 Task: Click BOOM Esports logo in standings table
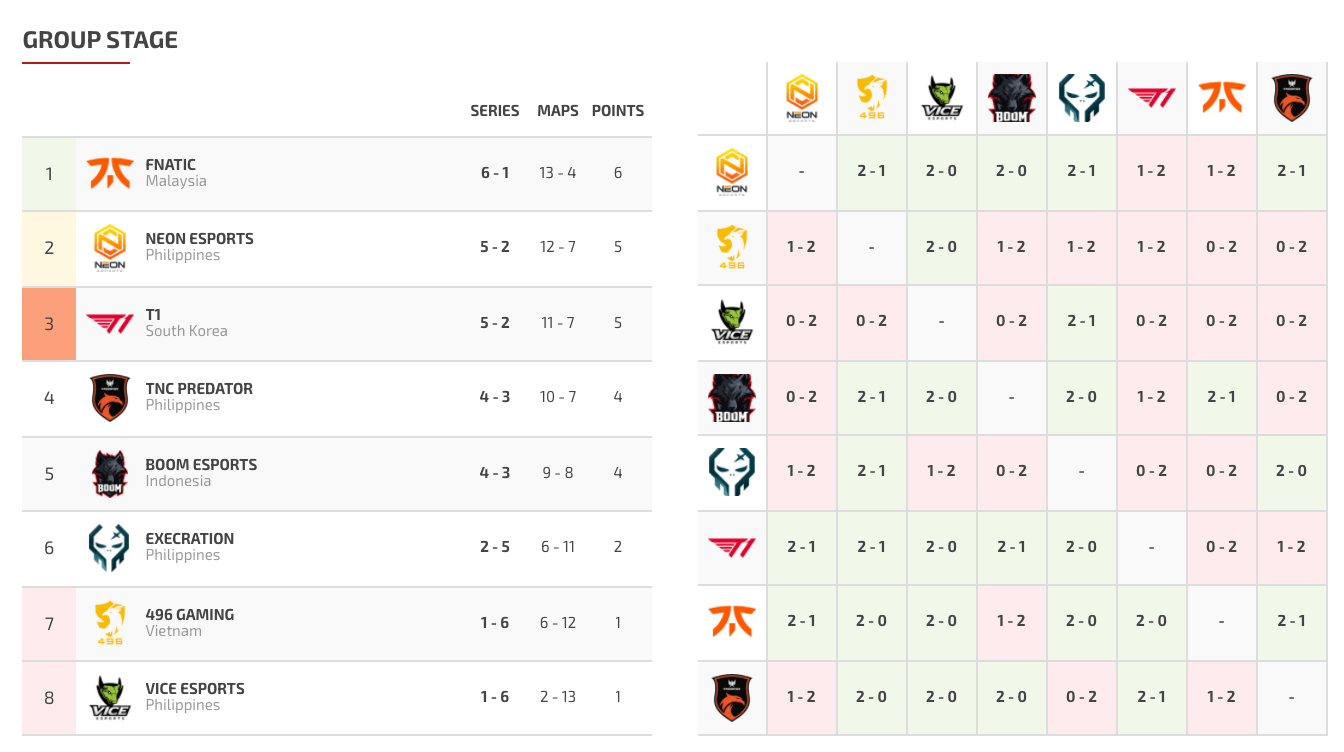click(x=109, y=474)
